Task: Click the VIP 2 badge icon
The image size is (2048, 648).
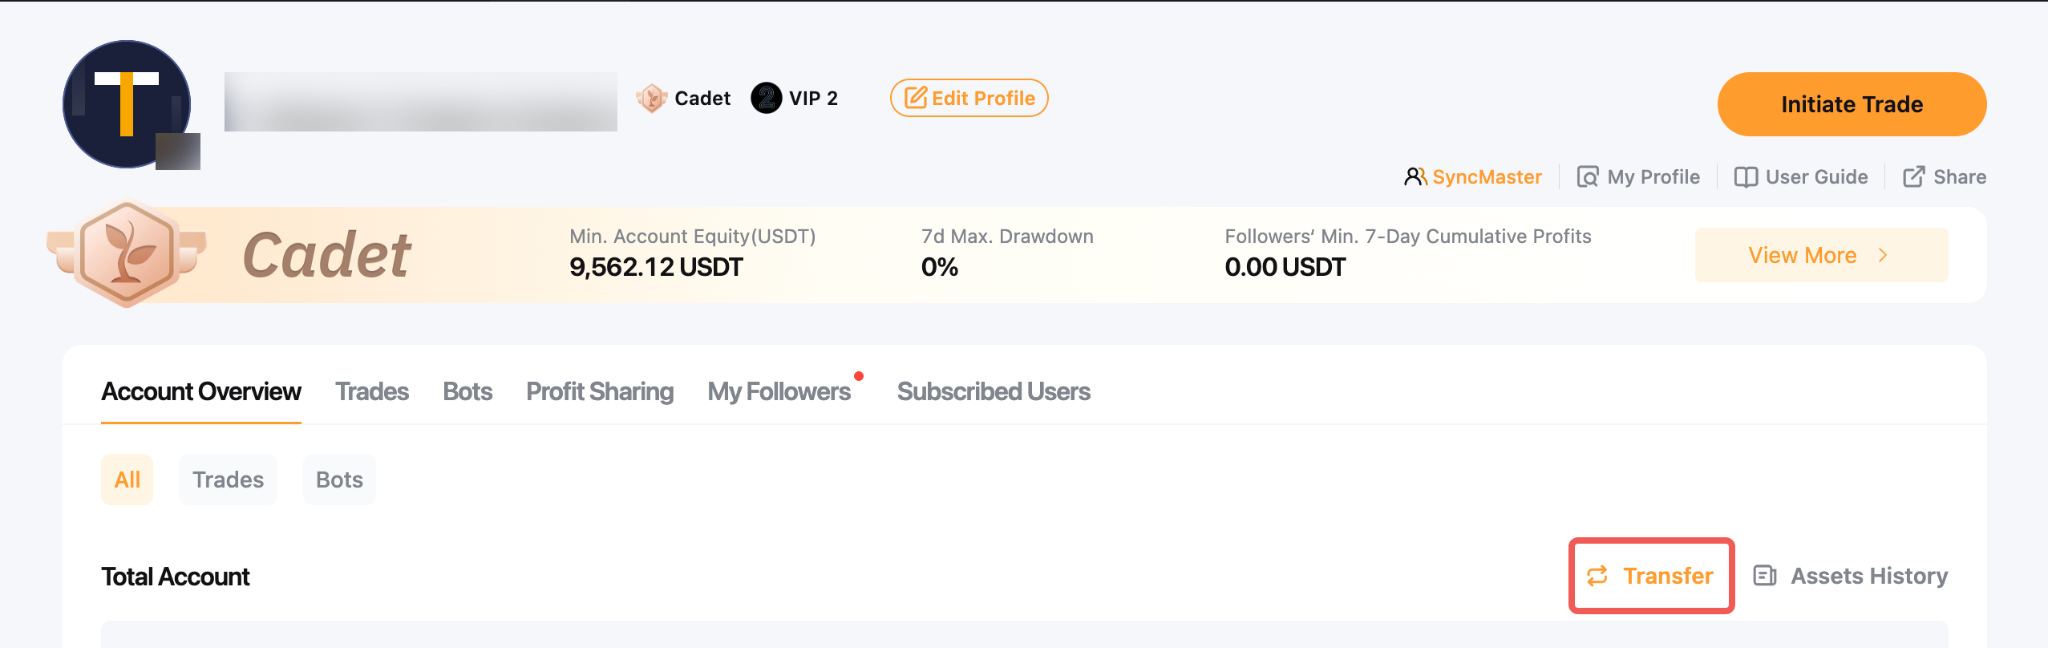Action: pyautogui.click(x=766, y=98)
